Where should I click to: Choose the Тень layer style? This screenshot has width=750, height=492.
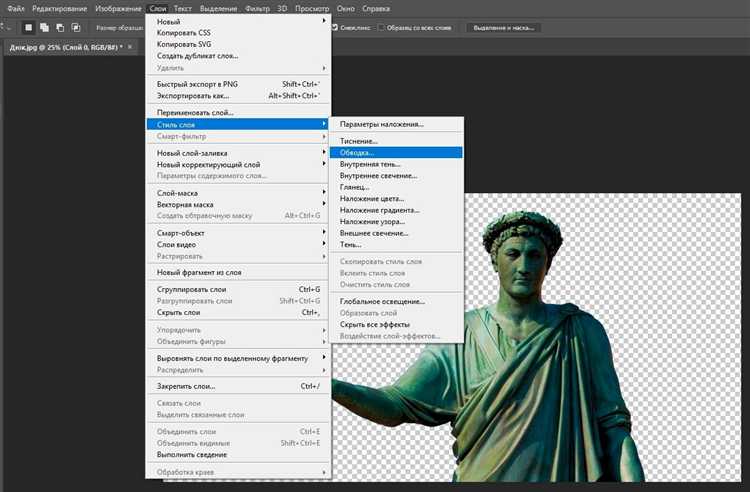tap(396, 244)
